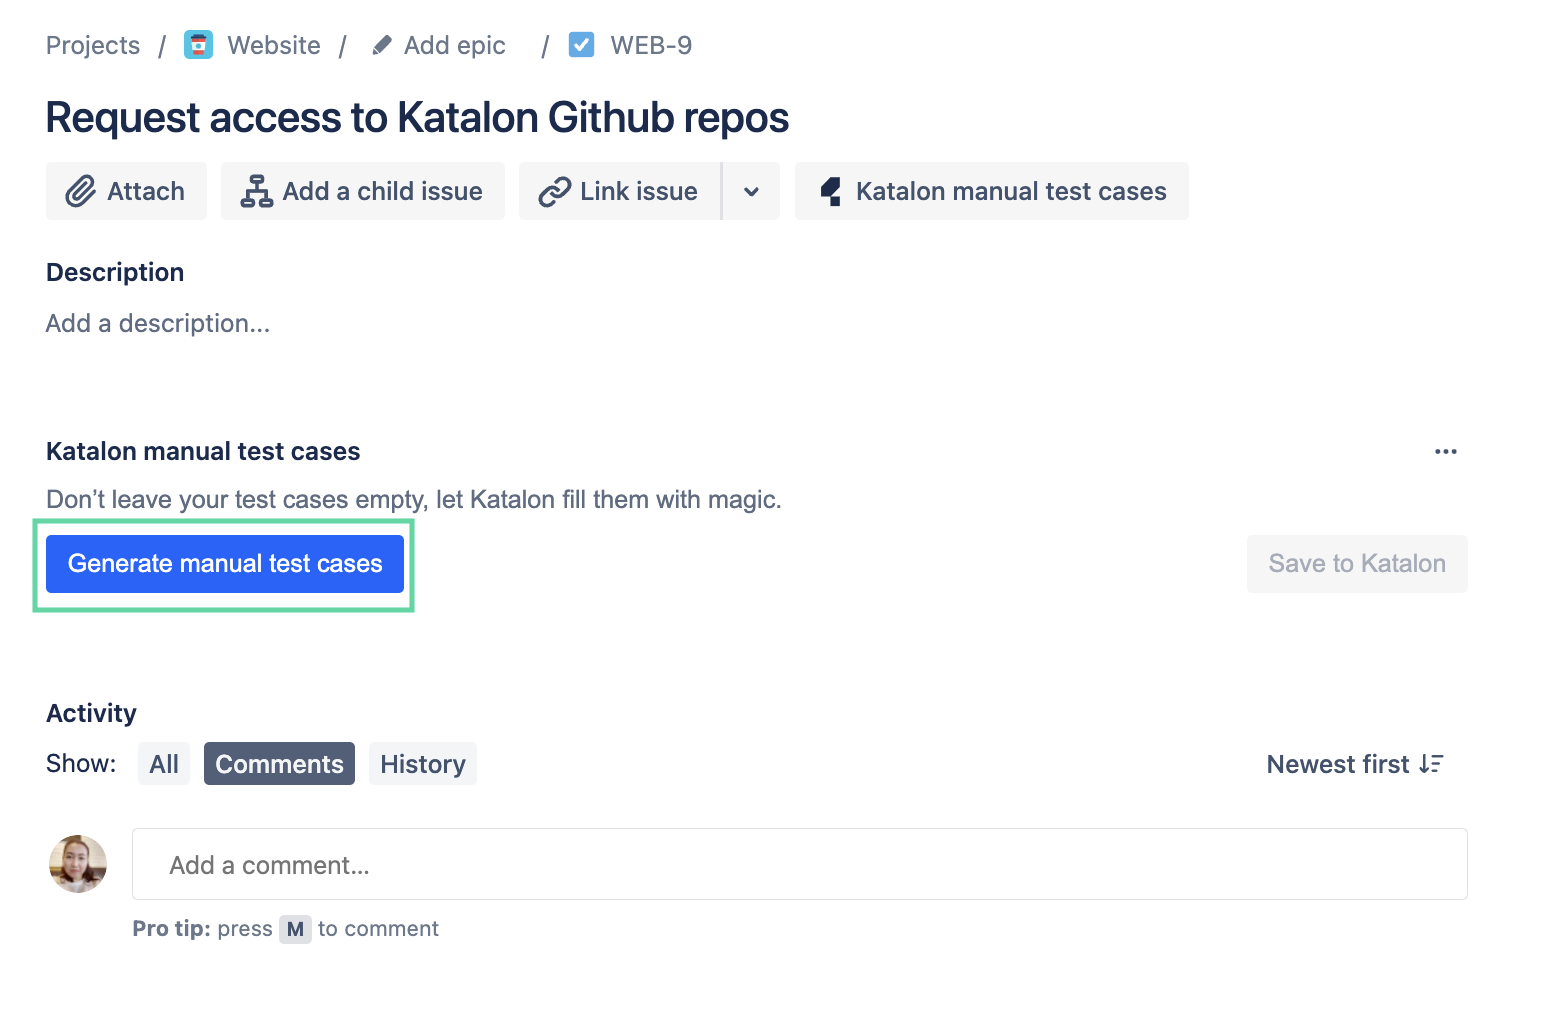This screenshot has height=1014, width=1562.
Task: Click the Save to Katalon button
Action: [1357, 564]
